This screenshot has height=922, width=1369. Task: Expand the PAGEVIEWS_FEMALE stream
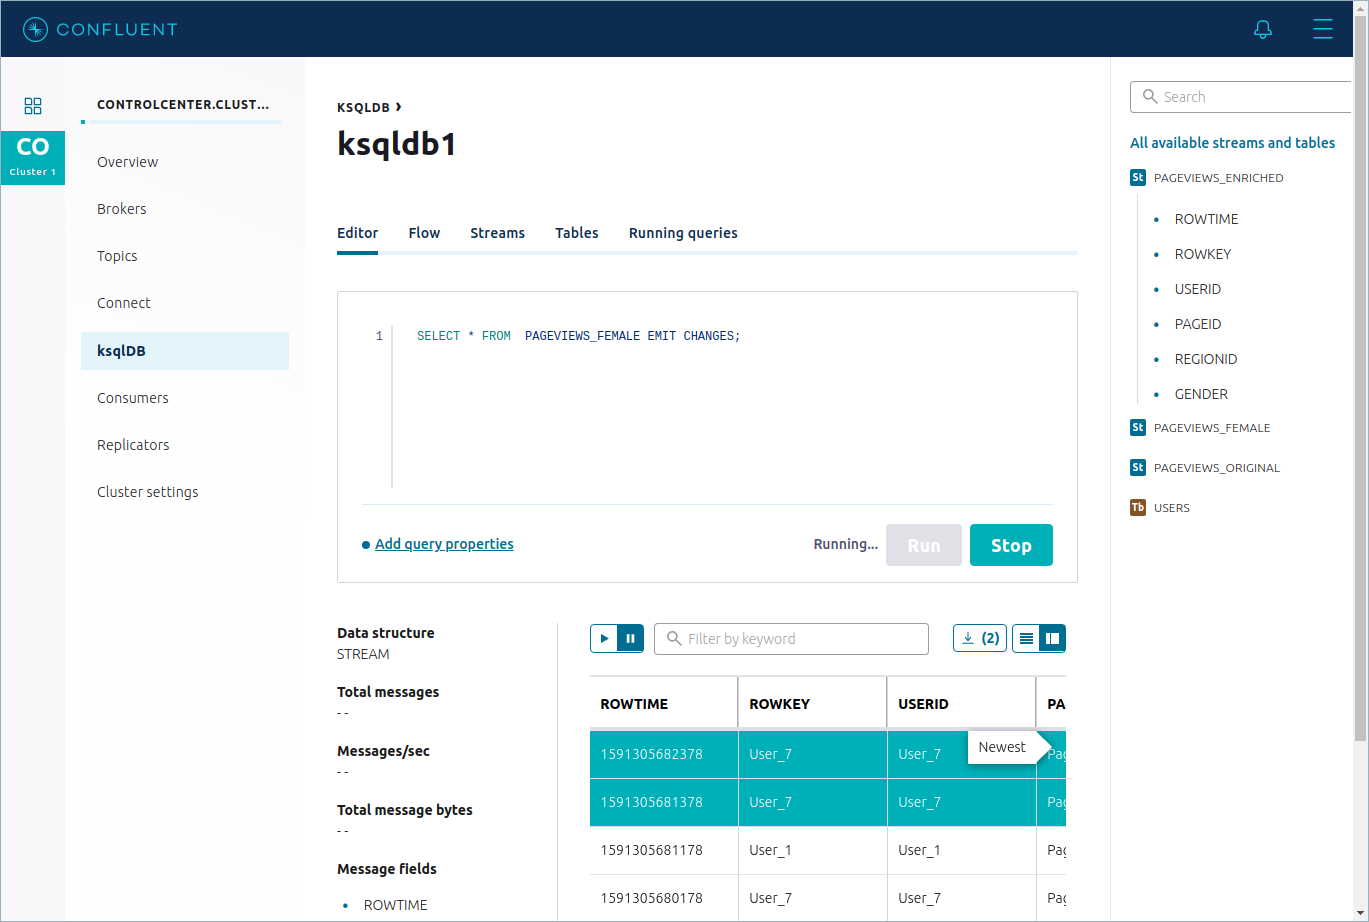coord(1212,428)
